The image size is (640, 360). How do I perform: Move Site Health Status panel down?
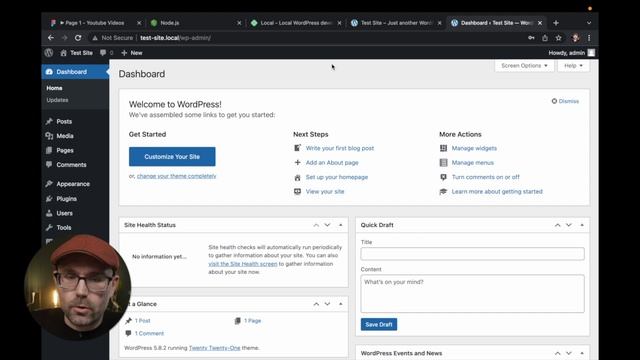pos(327,225)
